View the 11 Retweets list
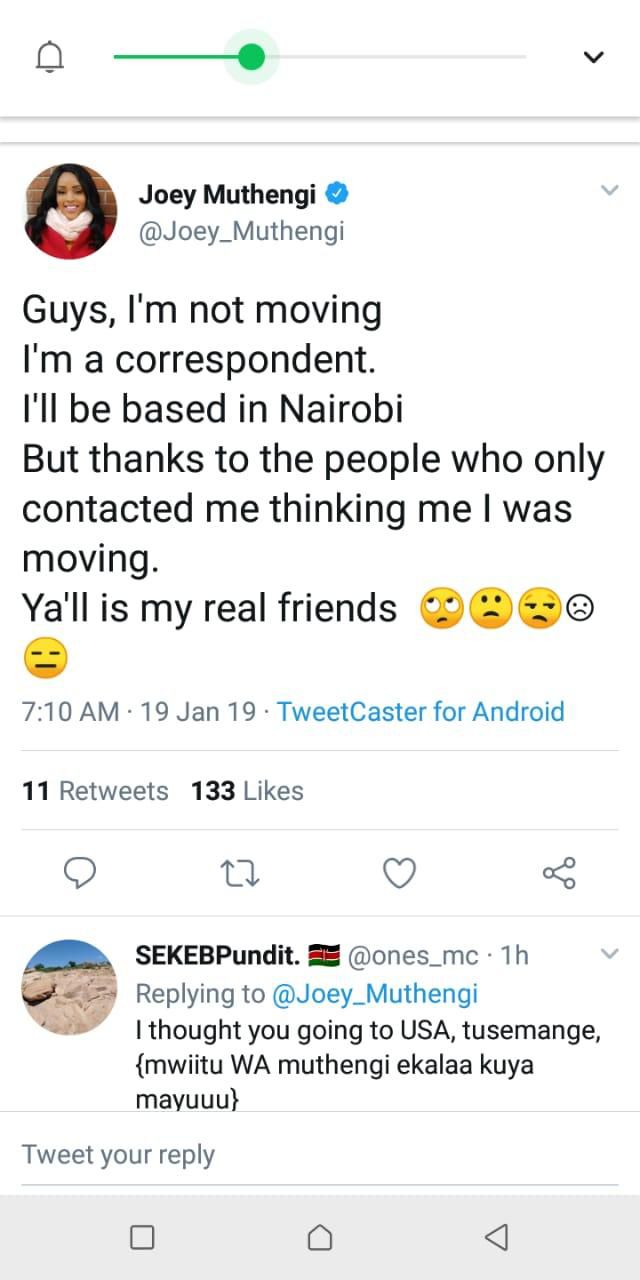The image size is (640, 1280). [95, 791]
